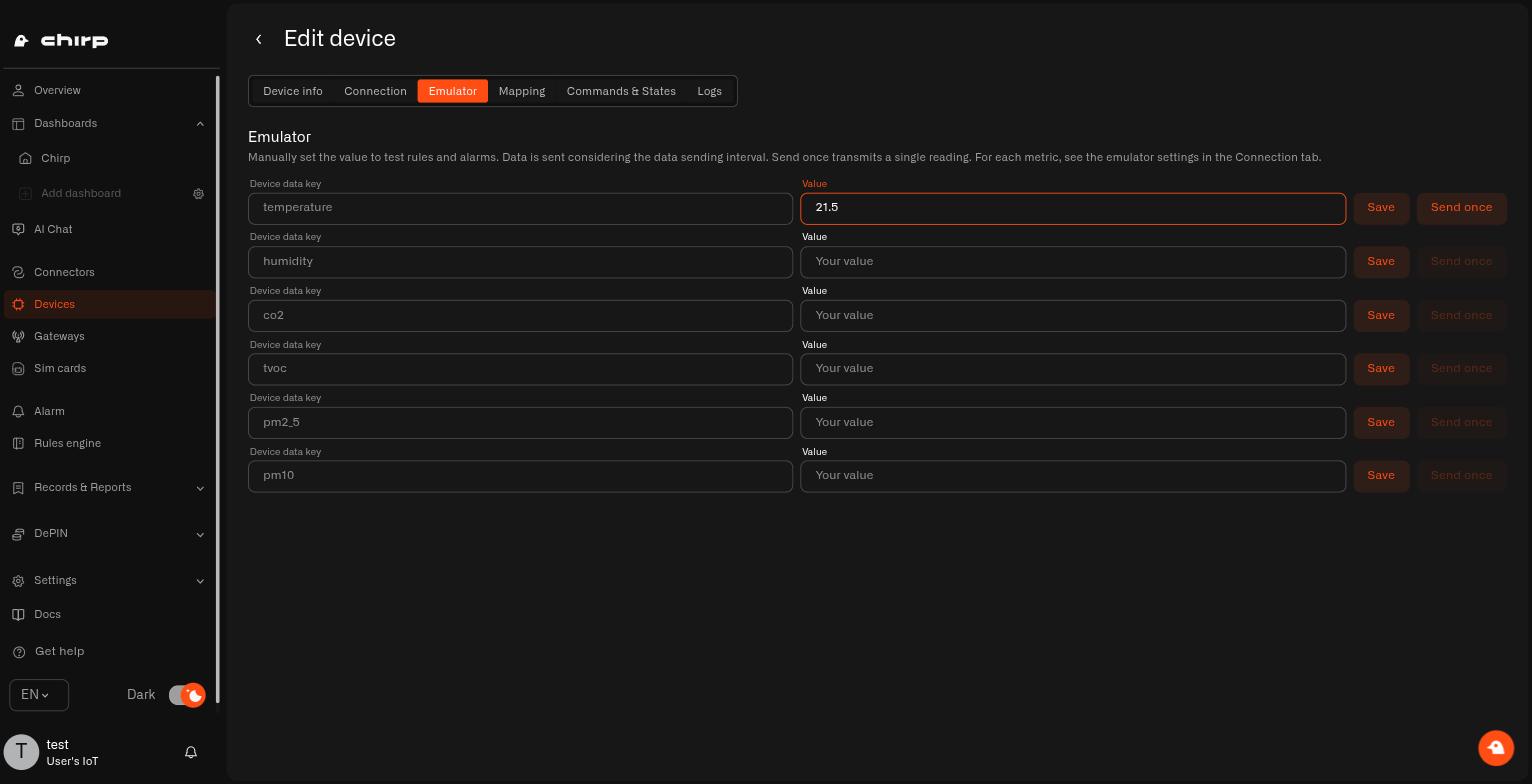Open the Chirp dashboard
This screenshot has width=1532, height=784.
click(x=55, y=158)
